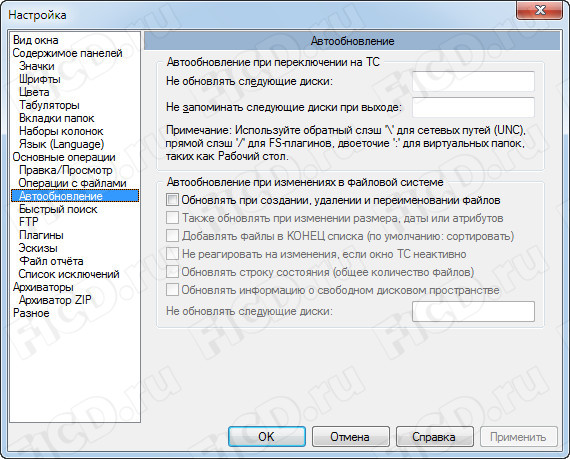Select 'Вид окна' in settings list
The width and height of the screenshot is (570, 459).
pyautogui.click(x=36, y=40)
